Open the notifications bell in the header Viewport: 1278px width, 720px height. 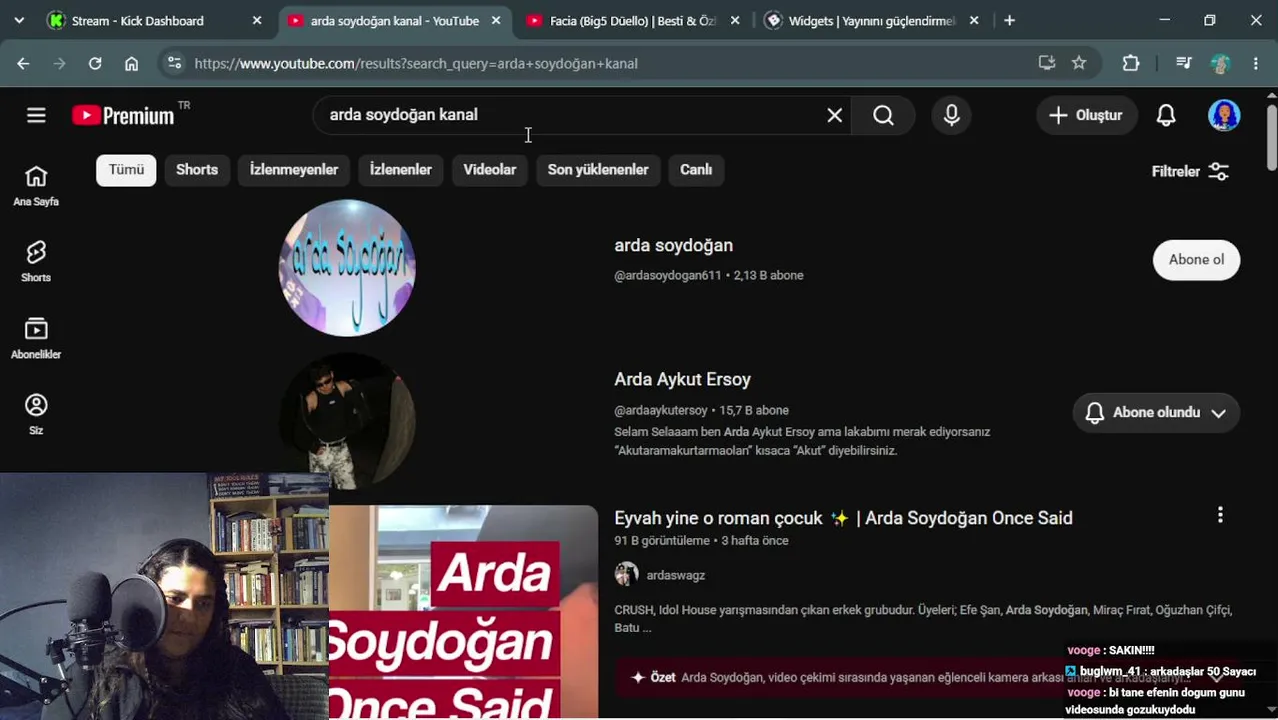coord(1166,115)
